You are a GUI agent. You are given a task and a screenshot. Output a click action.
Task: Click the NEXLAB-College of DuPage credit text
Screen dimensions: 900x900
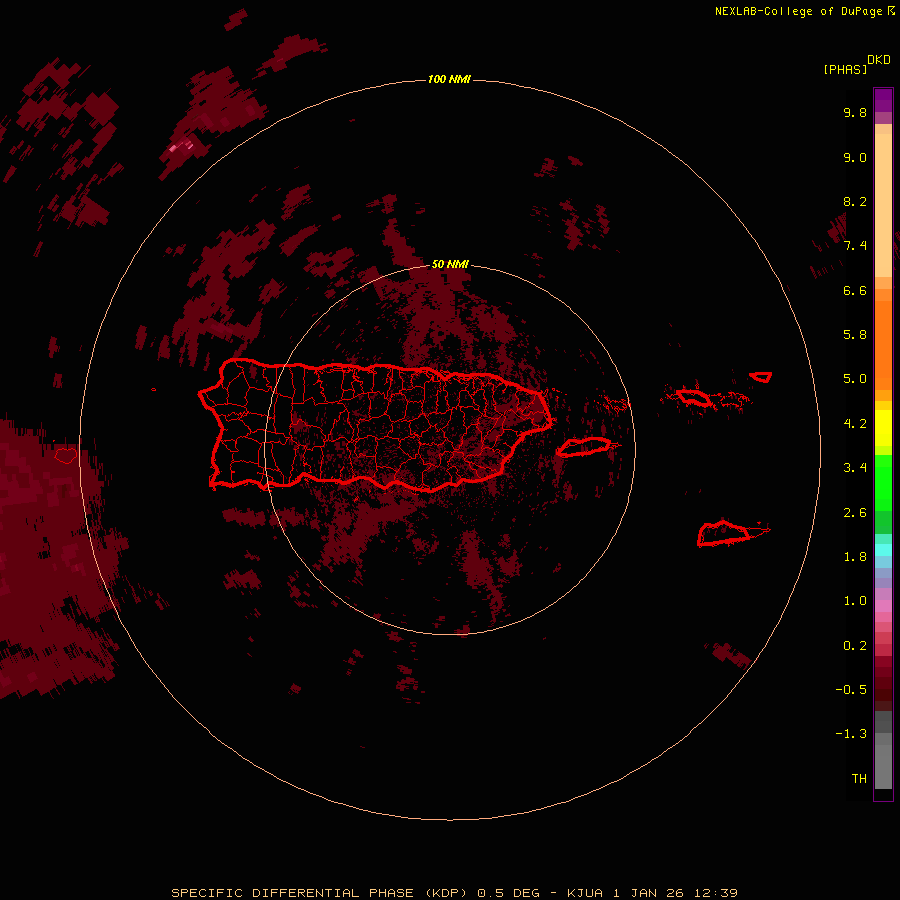(798, 11)
